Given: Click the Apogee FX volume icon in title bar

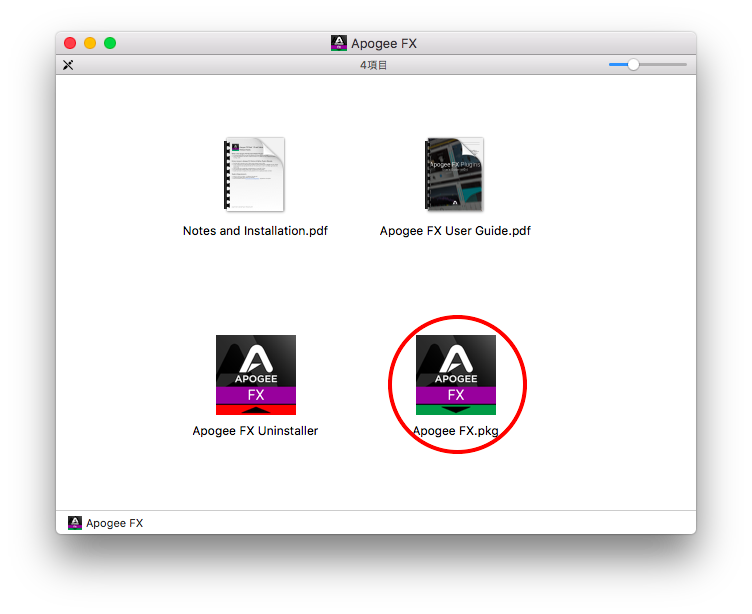Looking at the screenshot, I should (x=339, y=43).
